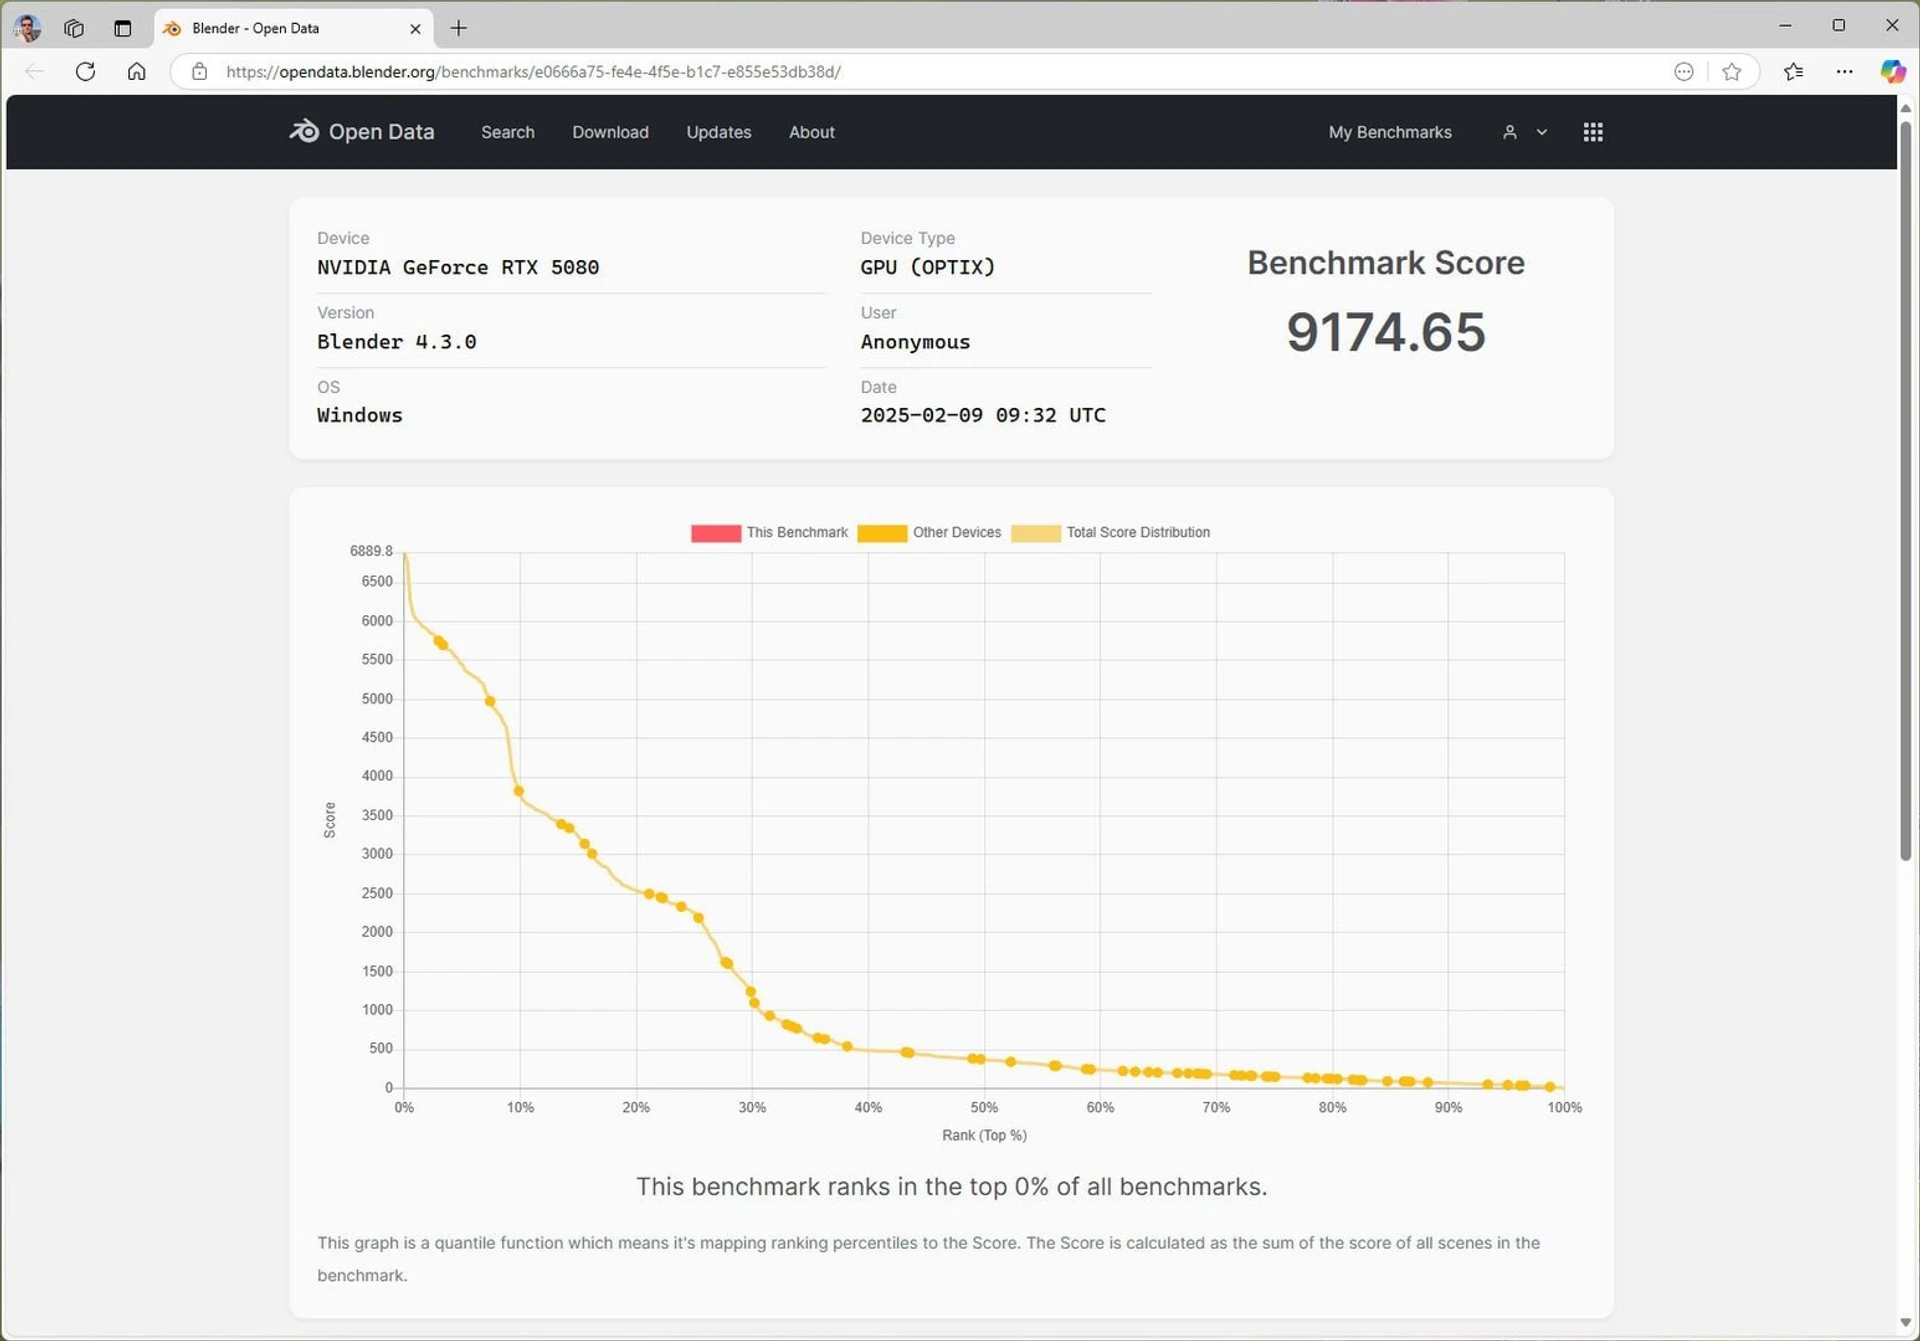The height and width of the screenshot is (1341, 1920).
Task: Add this page to favorites star
Action: tap(1732, 72)
